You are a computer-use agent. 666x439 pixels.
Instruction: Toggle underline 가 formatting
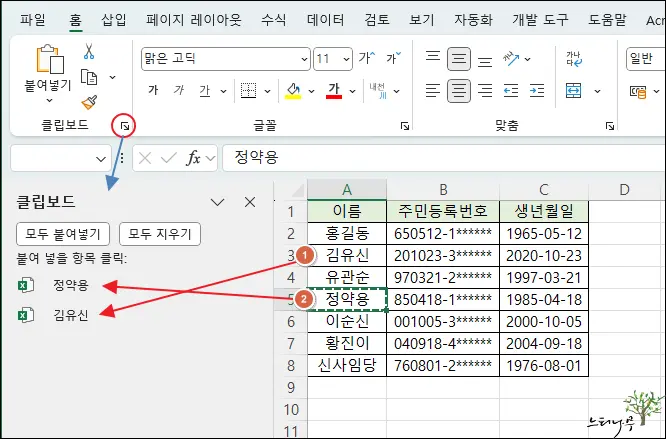tap(205, 90)
